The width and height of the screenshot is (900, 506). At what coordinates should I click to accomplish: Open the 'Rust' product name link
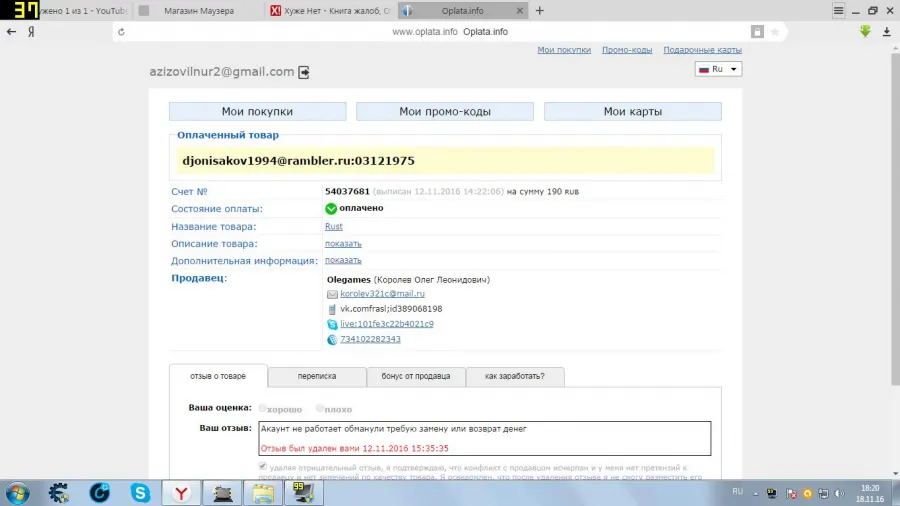(x=333, y=227)
